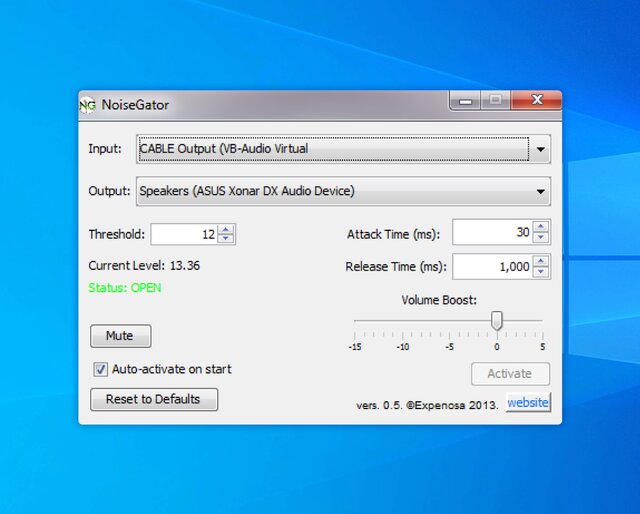Image resolution: width=640 pixels, height=514 pixels.
Task: Click inside the Release Time value field
Action: point(493,267)
